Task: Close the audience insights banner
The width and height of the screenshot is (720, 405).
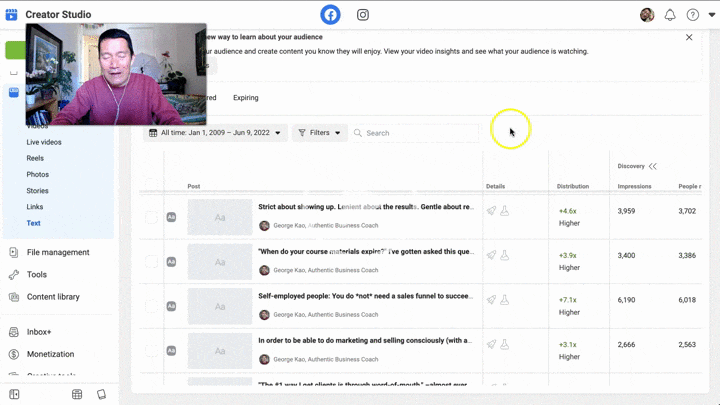Action: click(689, 37)
